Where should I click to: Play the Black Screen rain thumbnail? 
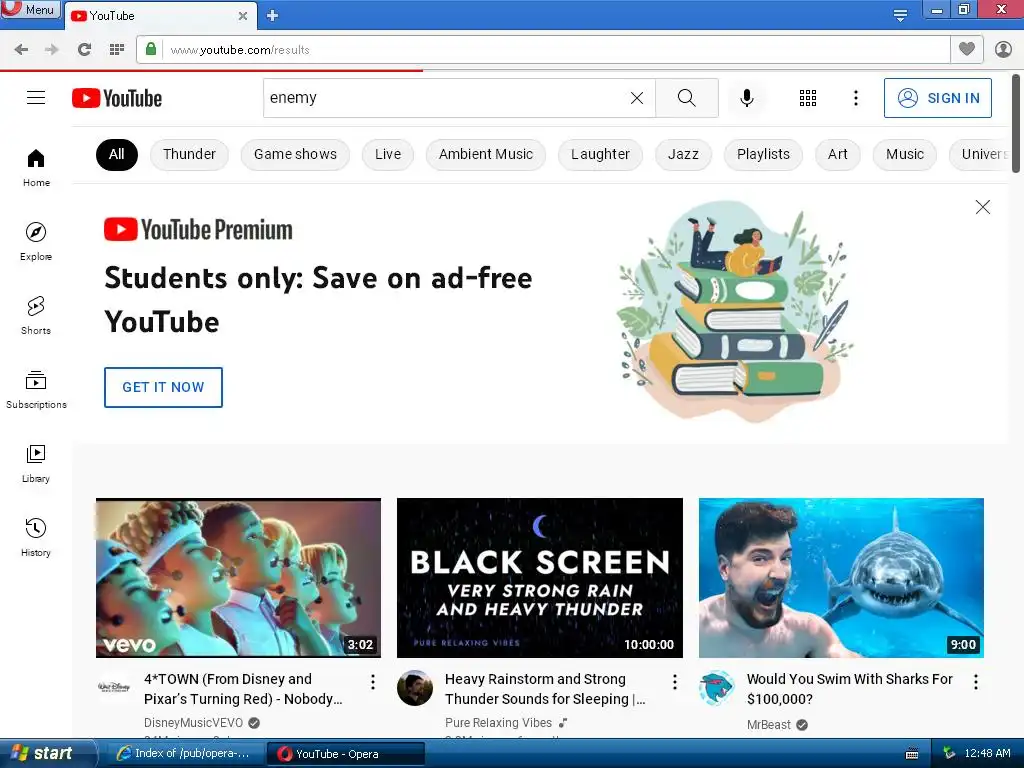pos(540,578)
